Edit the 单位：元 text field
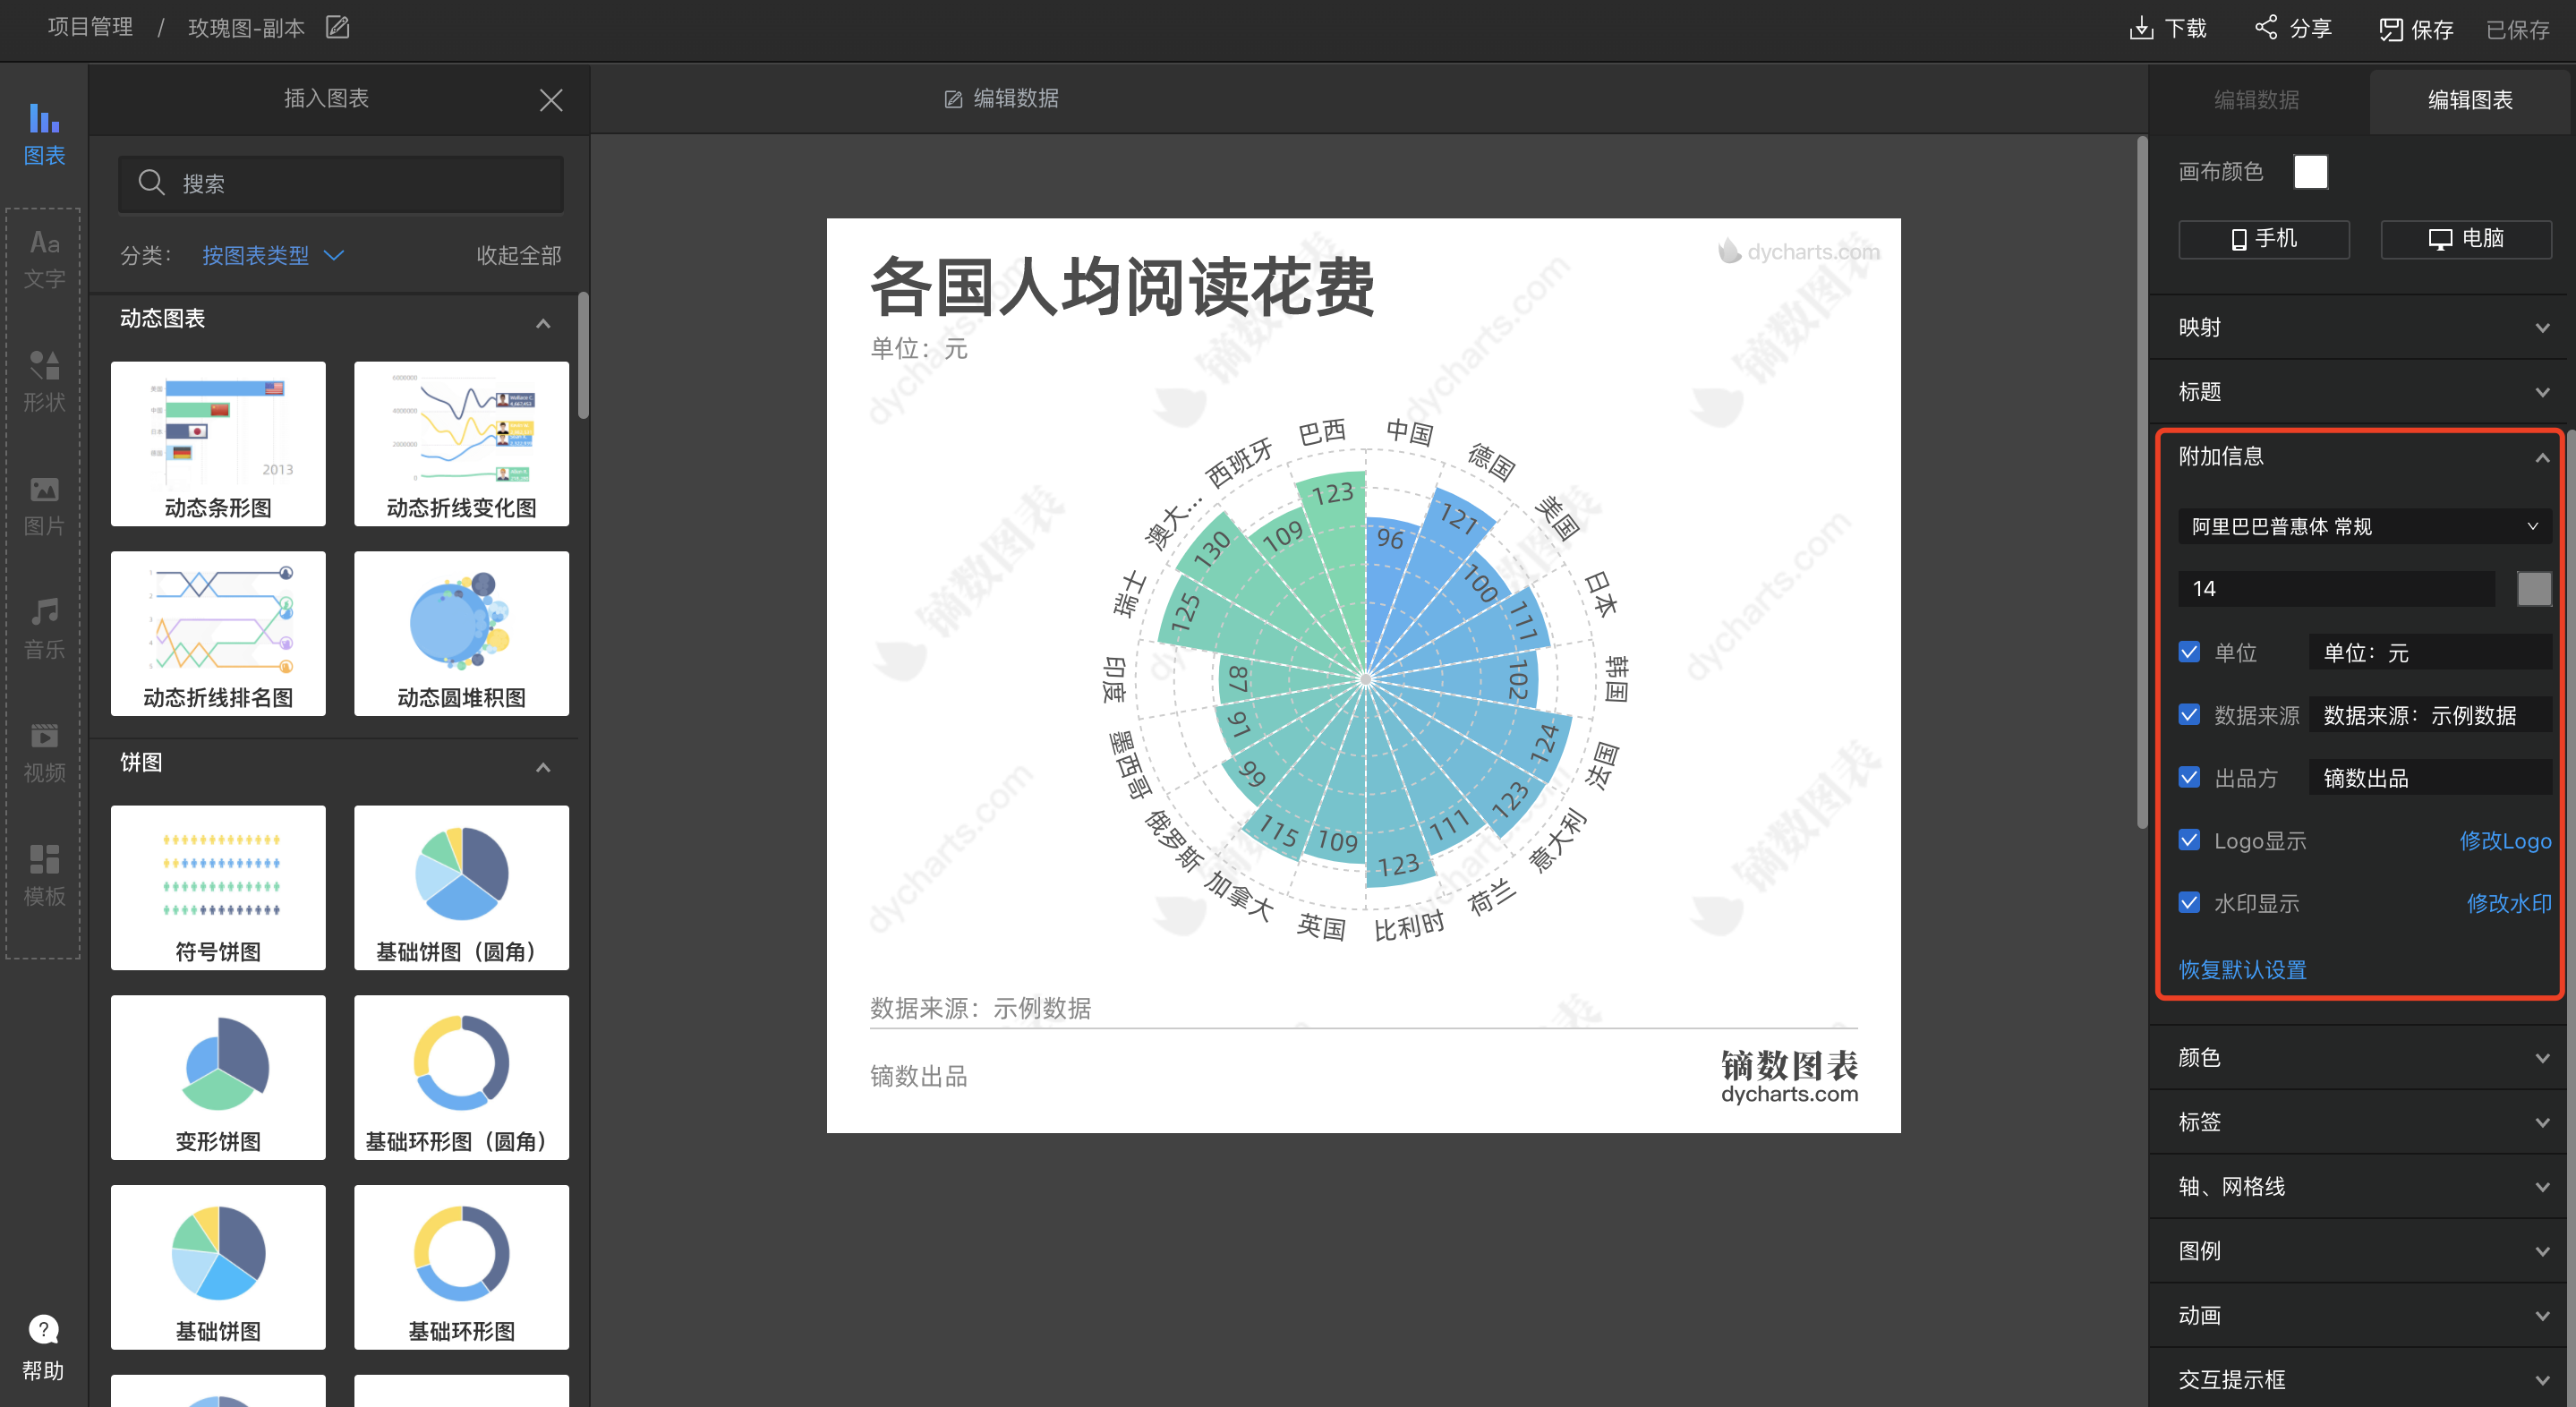 tap(2430, 652)
